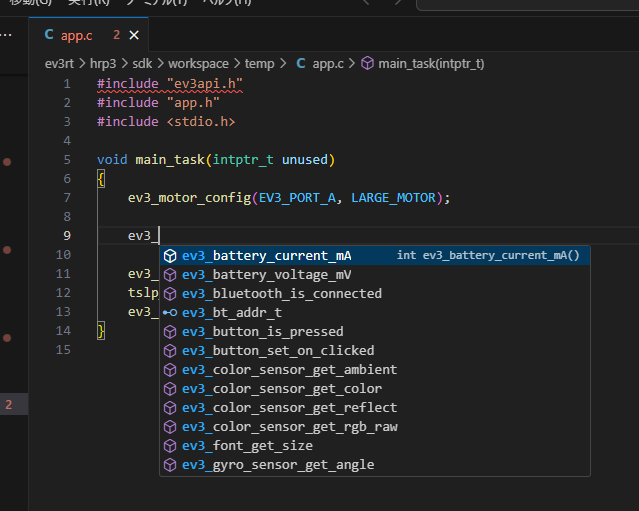Click closing brace on line 14
This screenshot has width=639, height=511.
click(x=101, y=331)
